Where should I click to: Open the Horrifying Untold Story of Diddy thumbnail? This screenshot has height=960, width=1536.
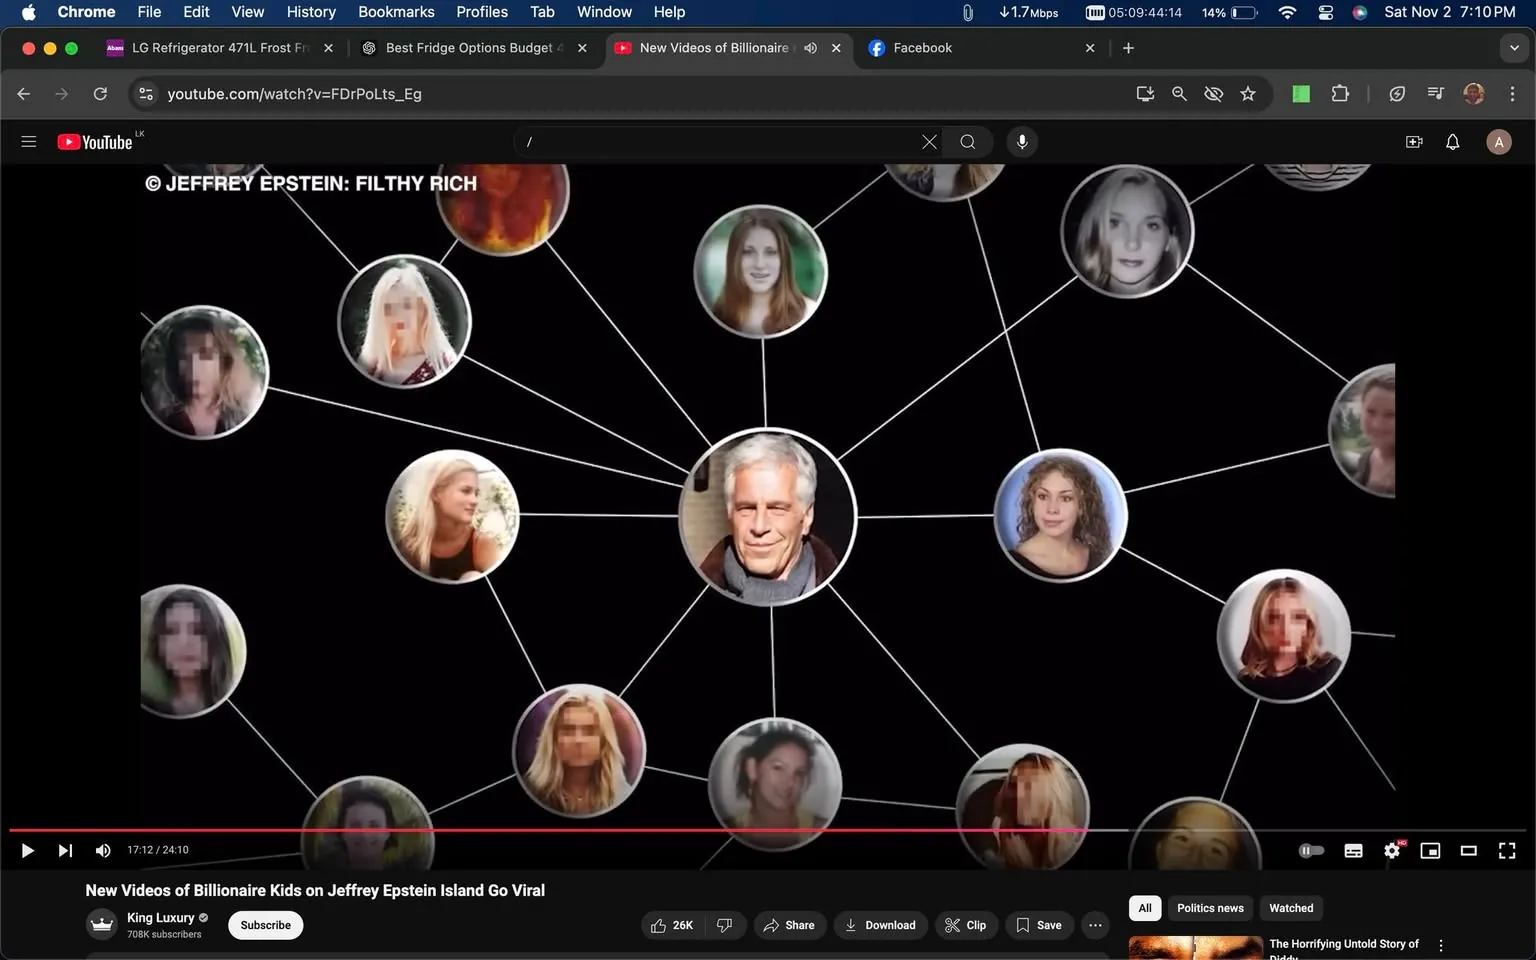pos(1194,945)
